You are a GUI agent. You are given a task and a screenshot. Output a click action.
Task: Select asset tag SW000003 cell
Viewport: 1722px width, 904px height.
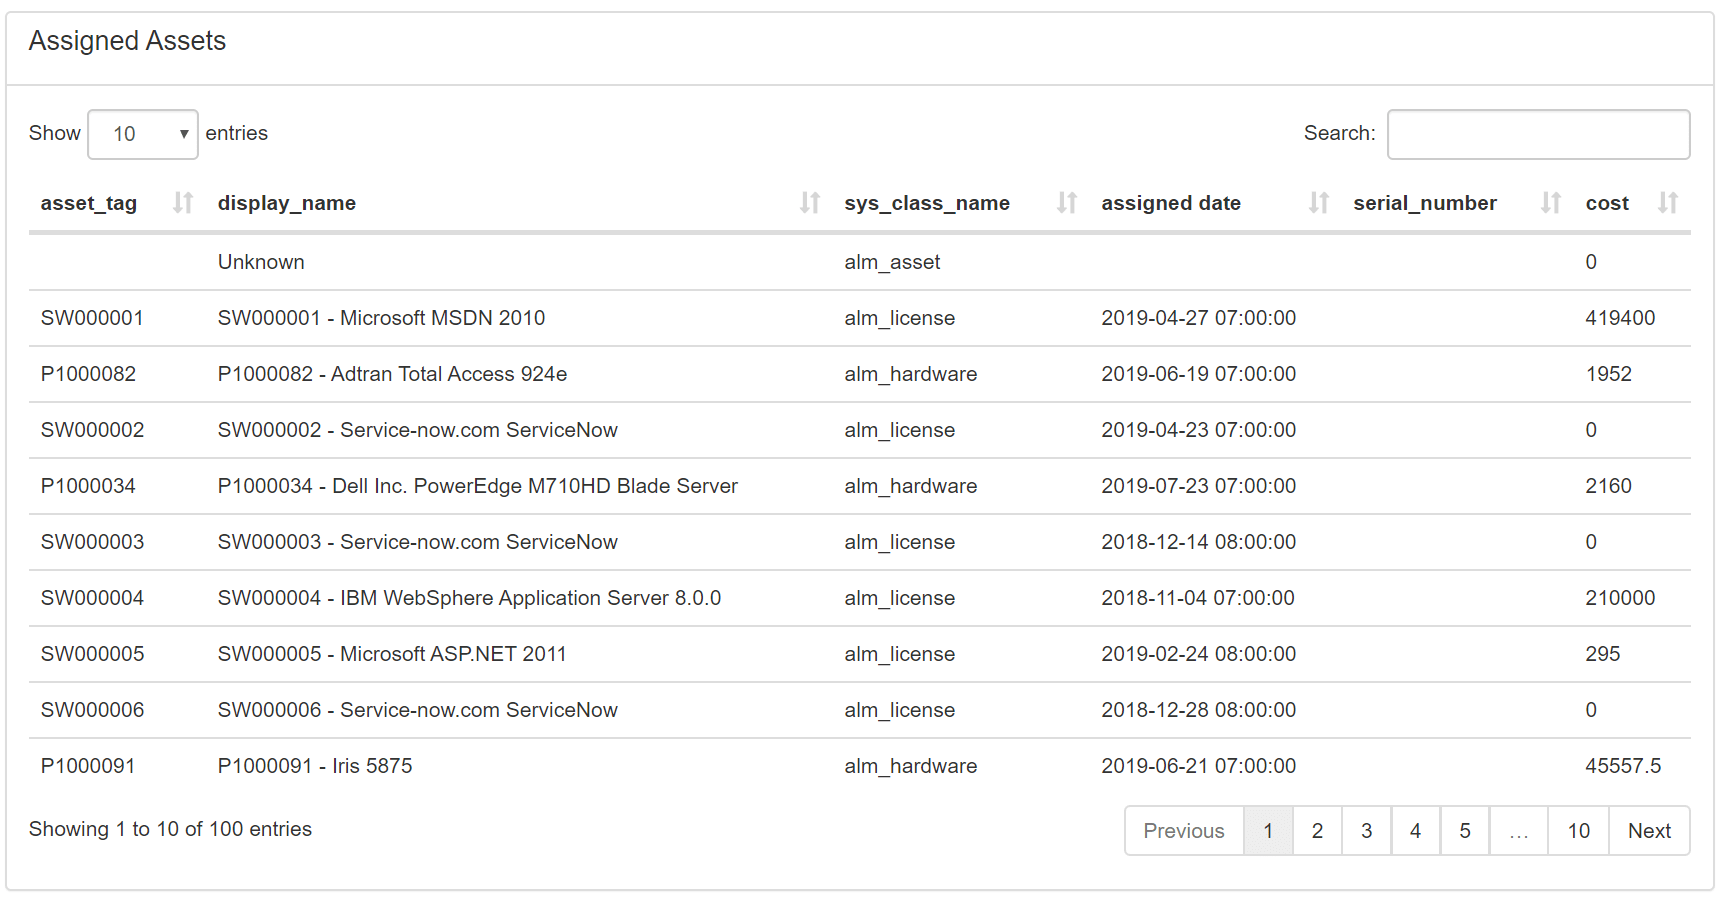click(92, 542)
